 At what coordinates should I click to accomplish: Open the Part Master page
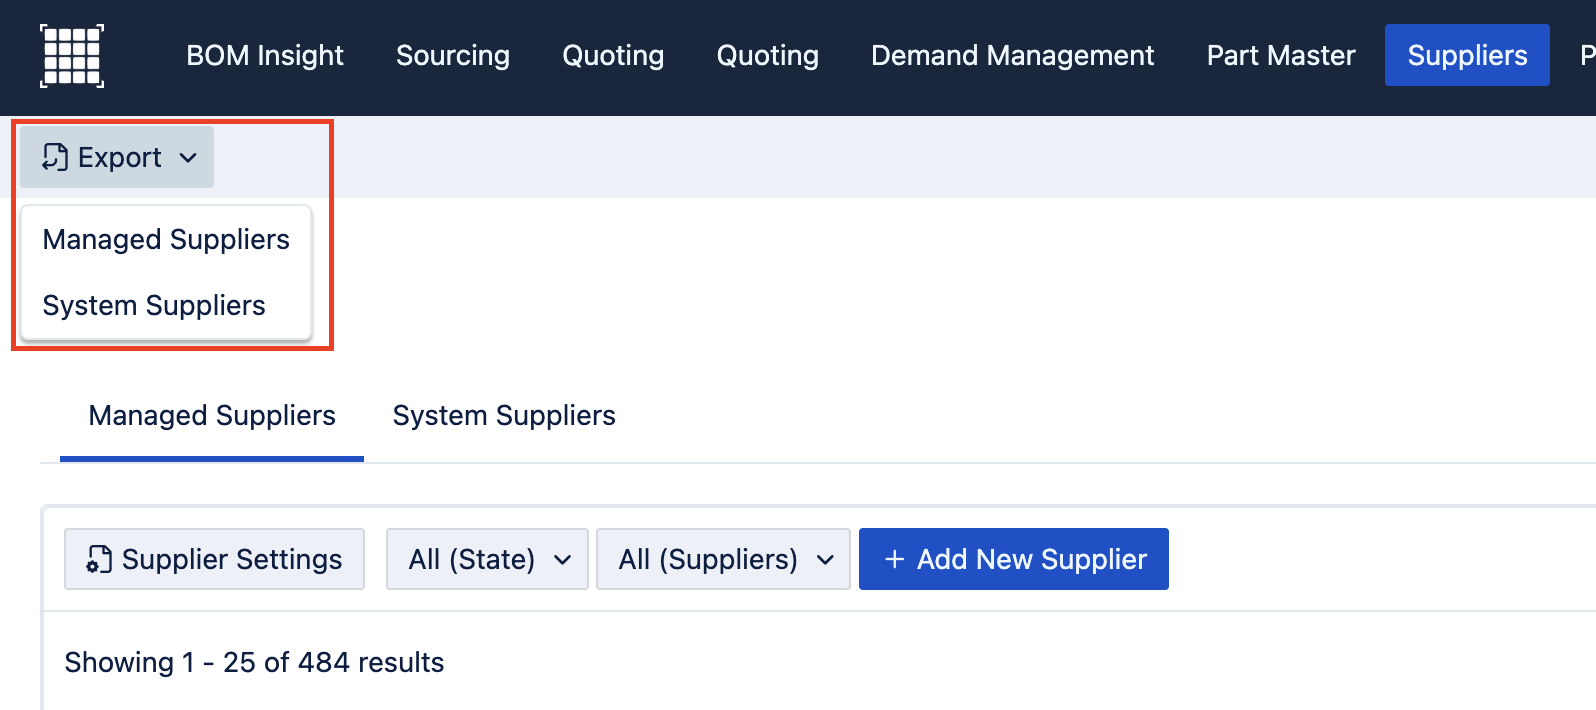tap(1281, 56)
